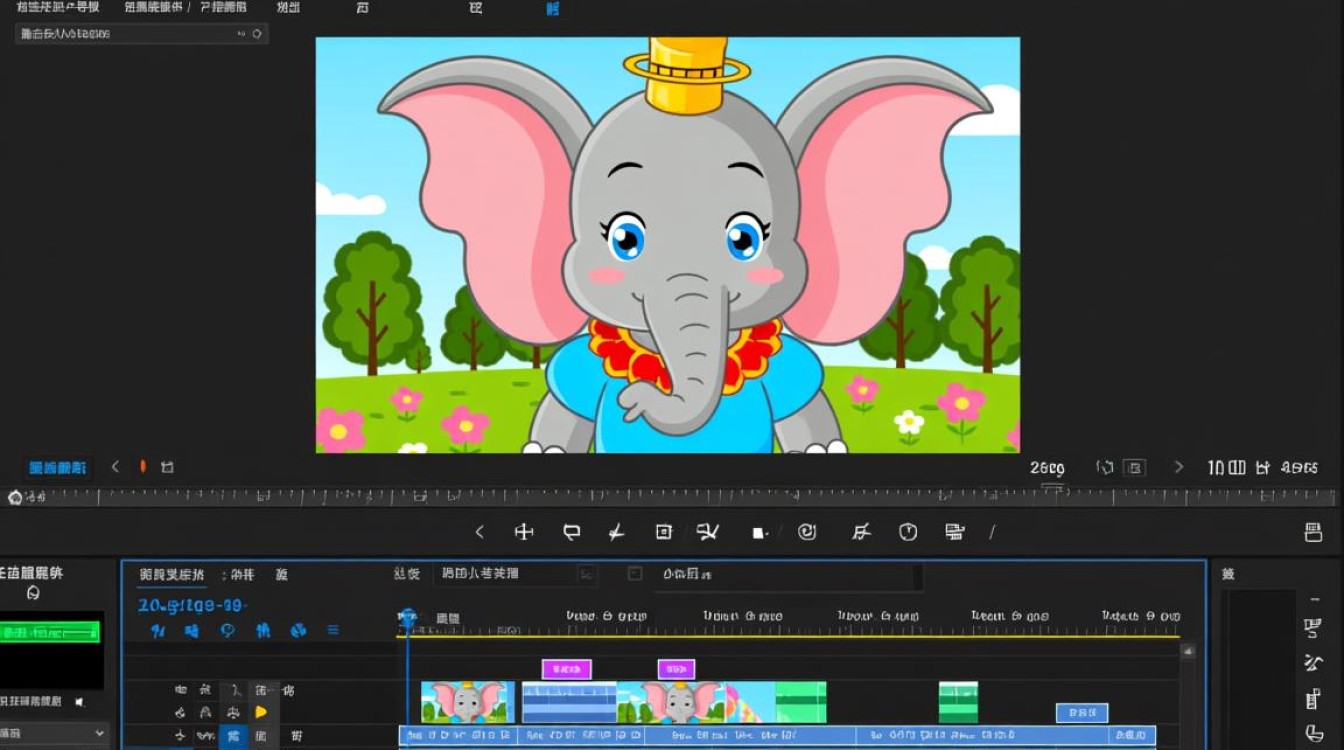Viewport: 1344px width, 750px height.
Task: Select the second purple marker above the clips
Action: [676, 669]
